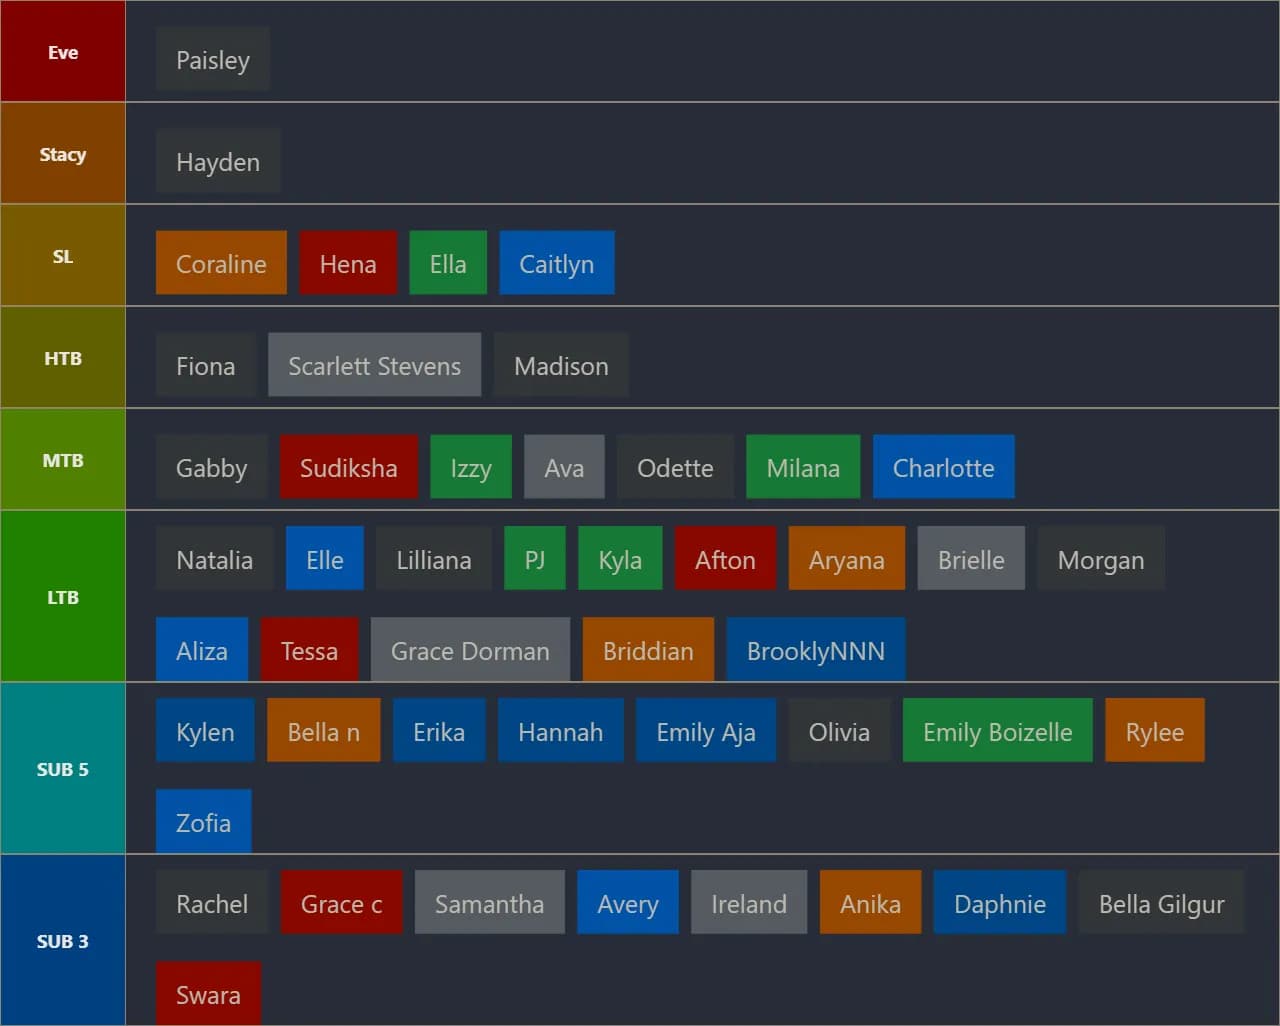Click the Emily Aja tag

705,732
